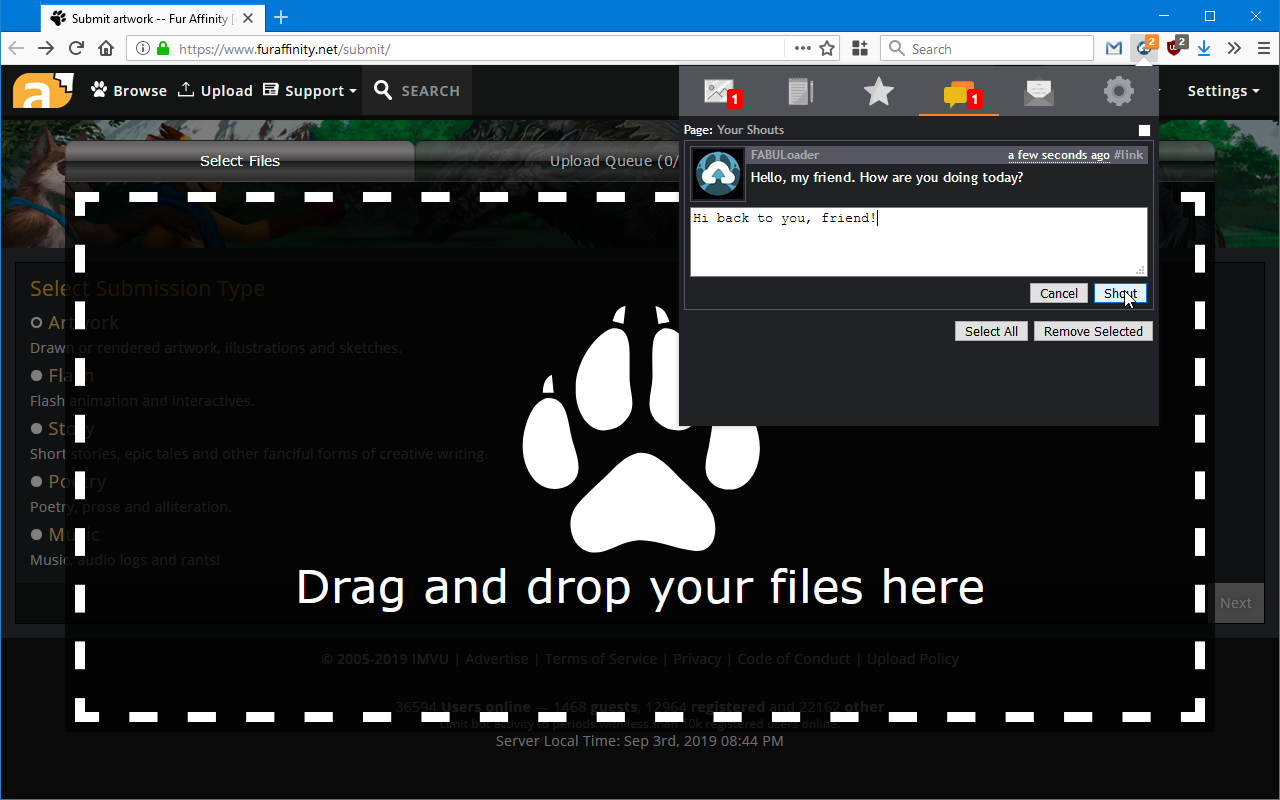Open the favorites star tab in popup

click(x=879, y=92)
